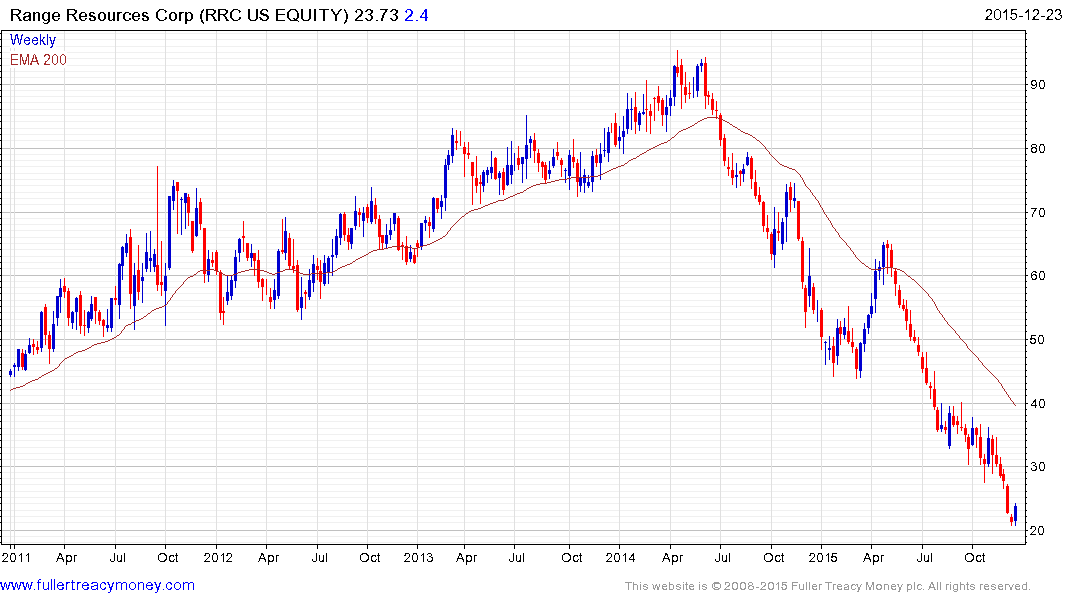1075x600 pixels.
Task: Click the Fuller Treacy Money copyright notice
Action: click(x=827, y=586)
